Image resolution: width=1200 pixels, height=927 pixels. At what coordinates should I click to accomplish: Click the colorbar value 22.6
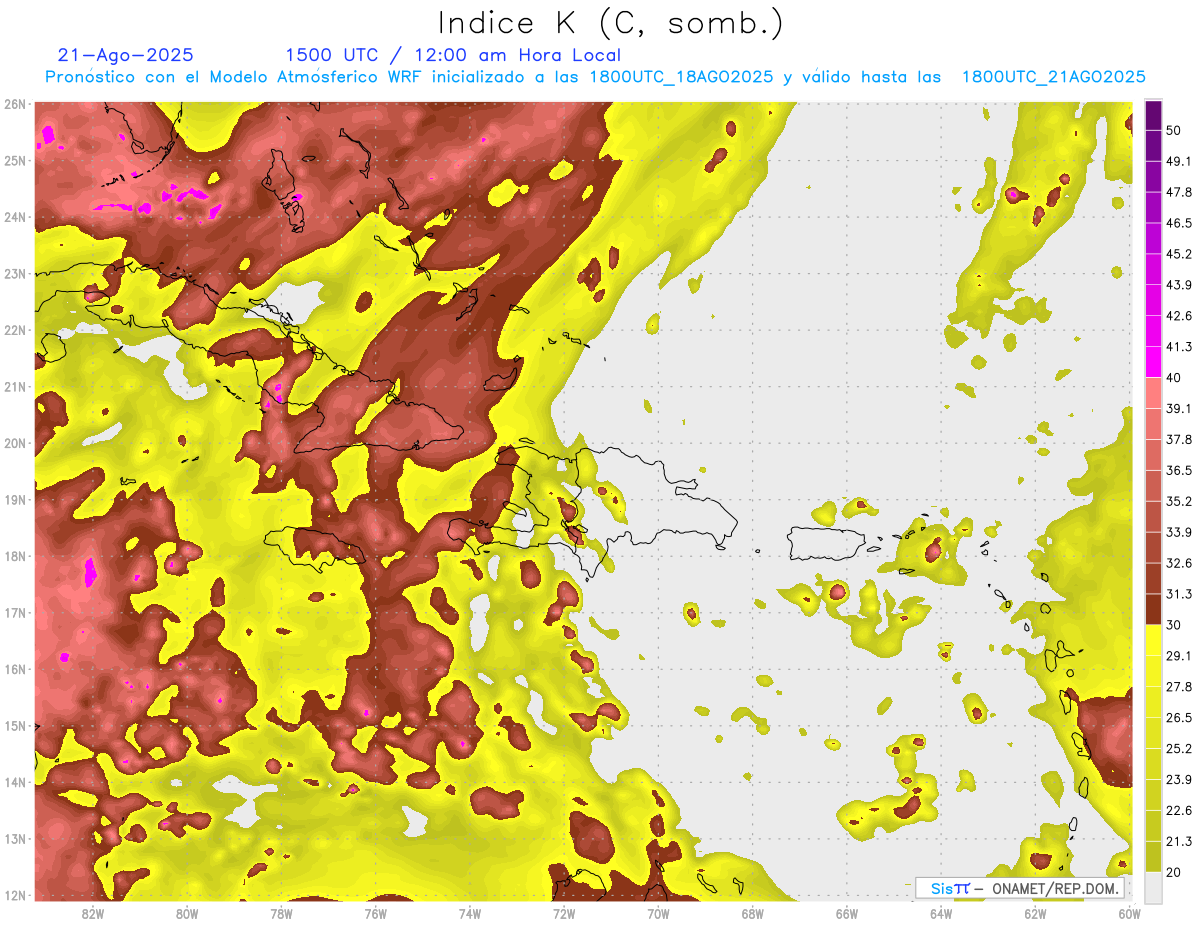pos(1179,811)
